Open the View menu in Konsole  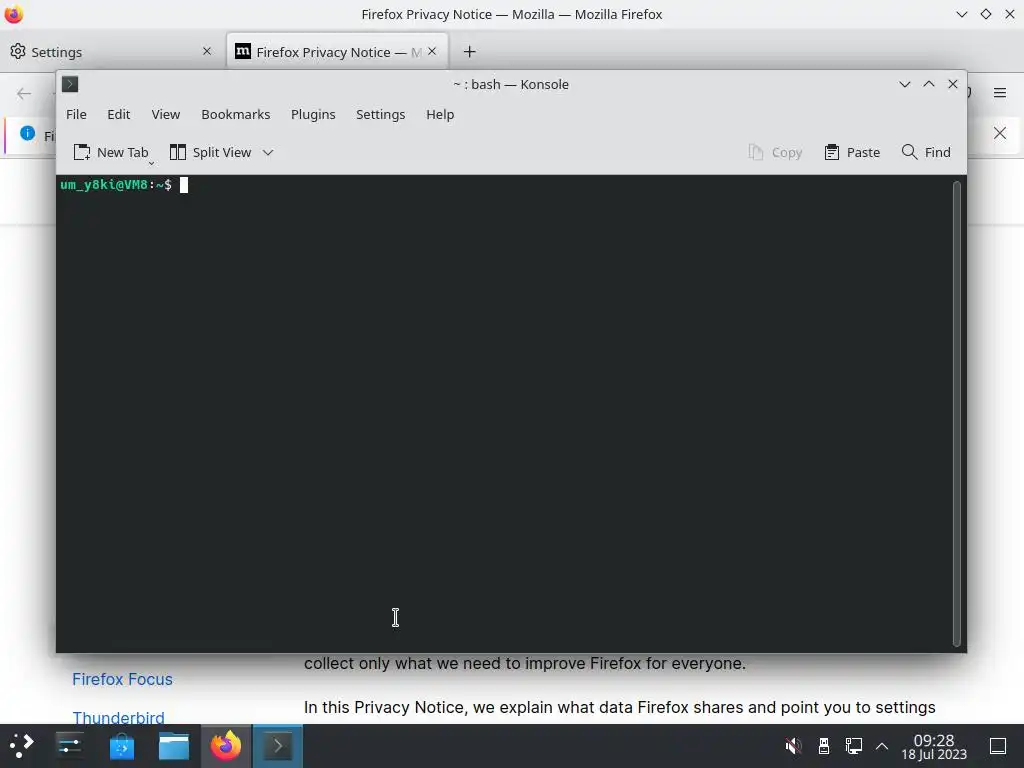(x=165, y=114)
